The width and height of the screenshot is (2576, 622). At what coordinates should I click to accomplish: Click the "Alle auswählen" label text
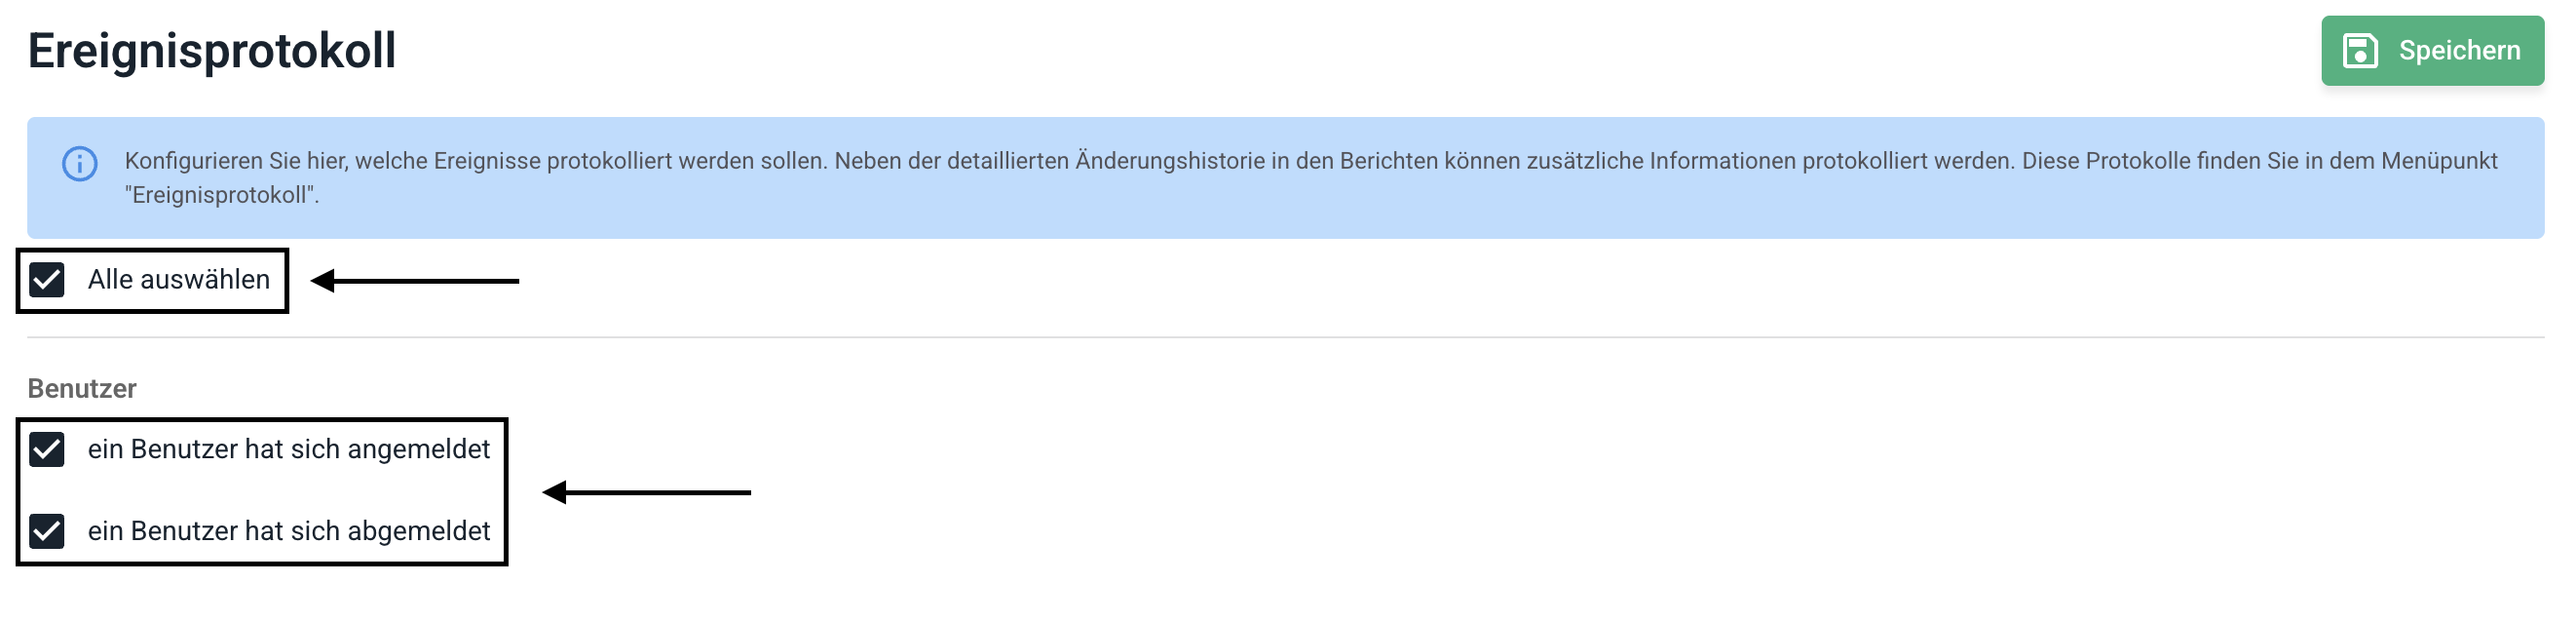tap(179, 280)
